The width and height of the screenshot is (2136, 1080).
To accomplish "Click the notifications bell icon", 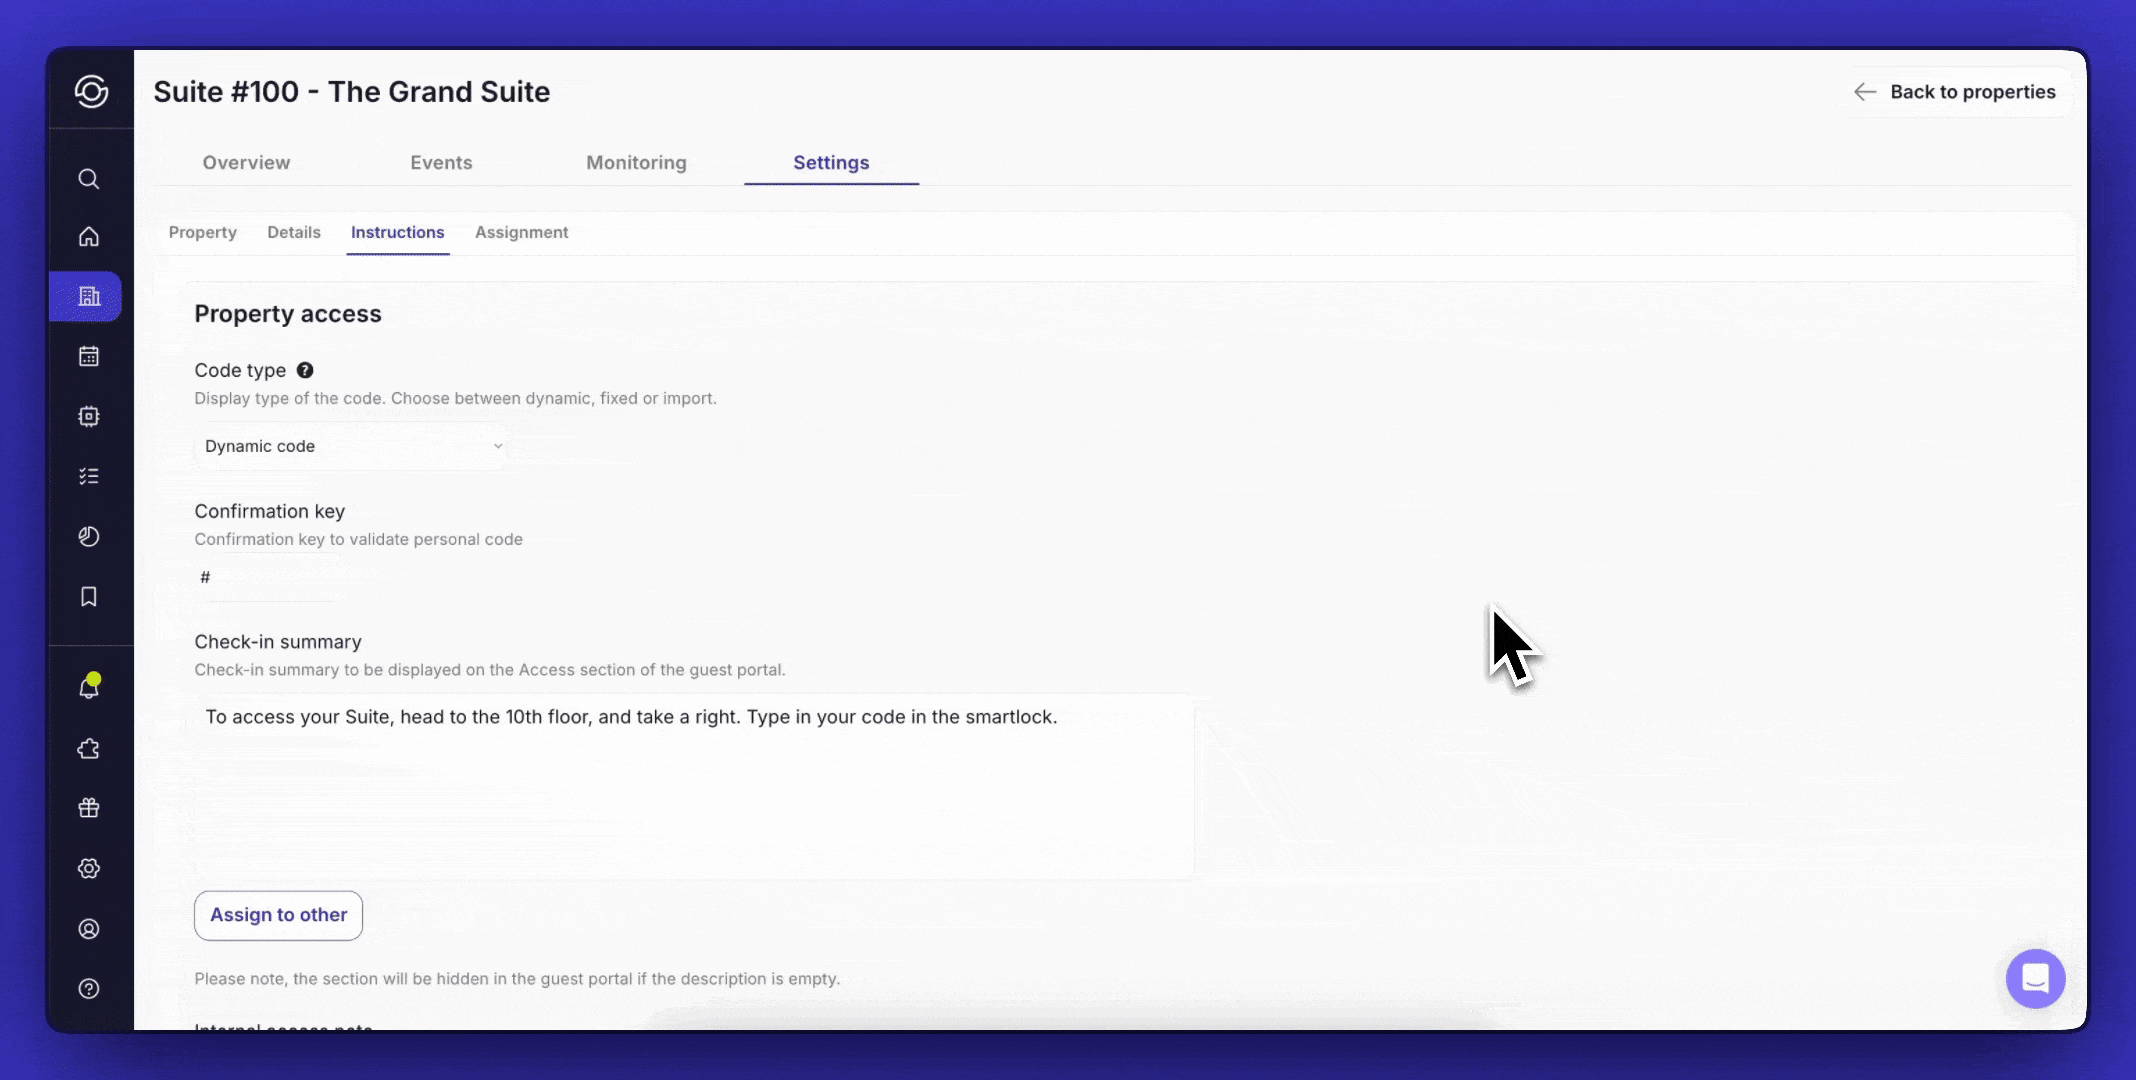I will [89, 688].
